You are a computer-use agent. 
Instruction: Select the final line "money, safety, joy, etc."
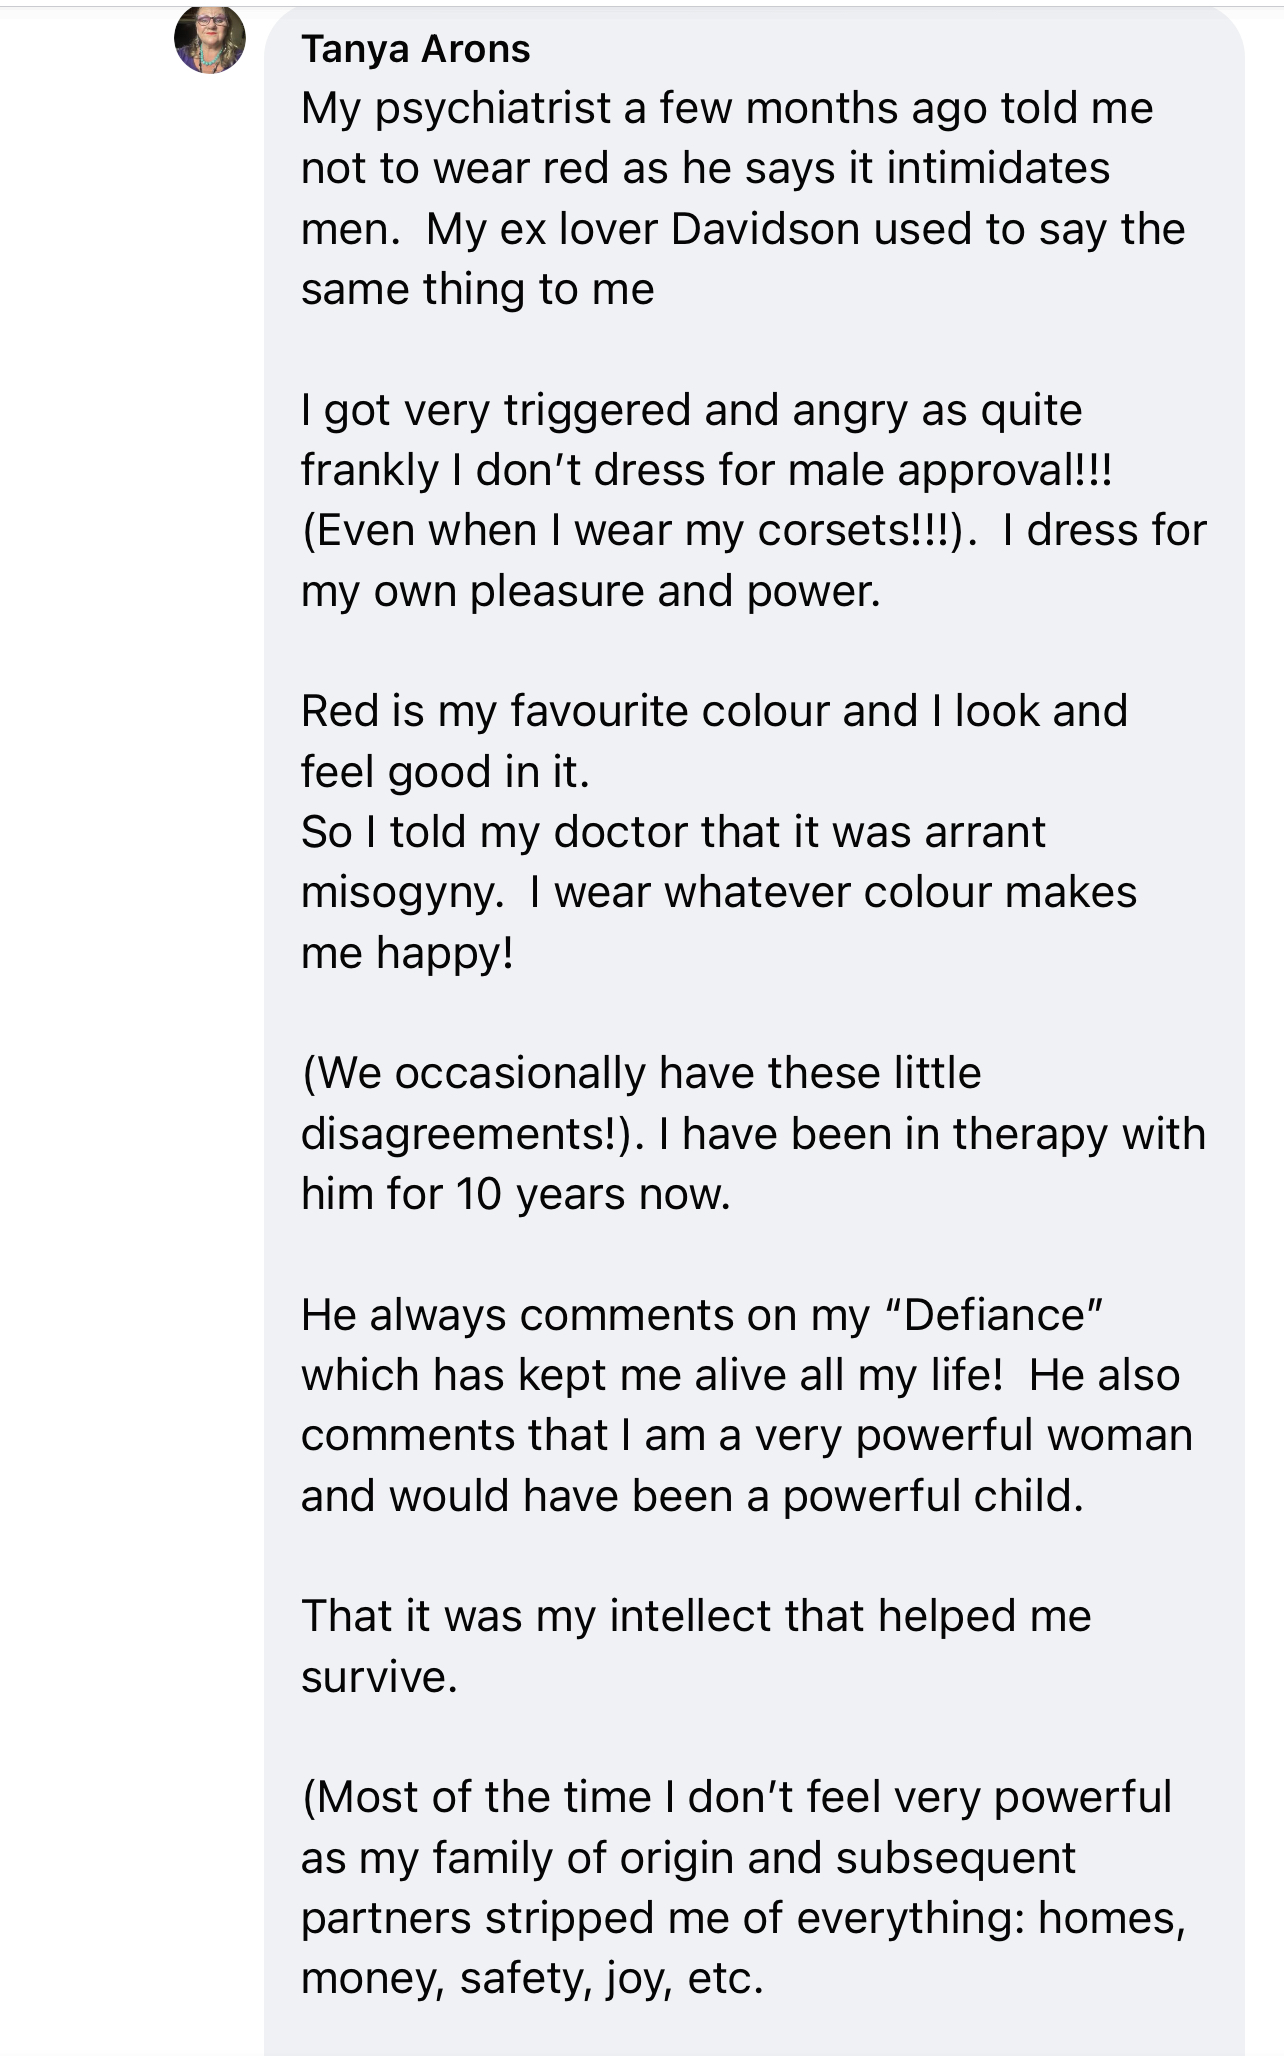pyautogui.click(x=532, y=1980)
